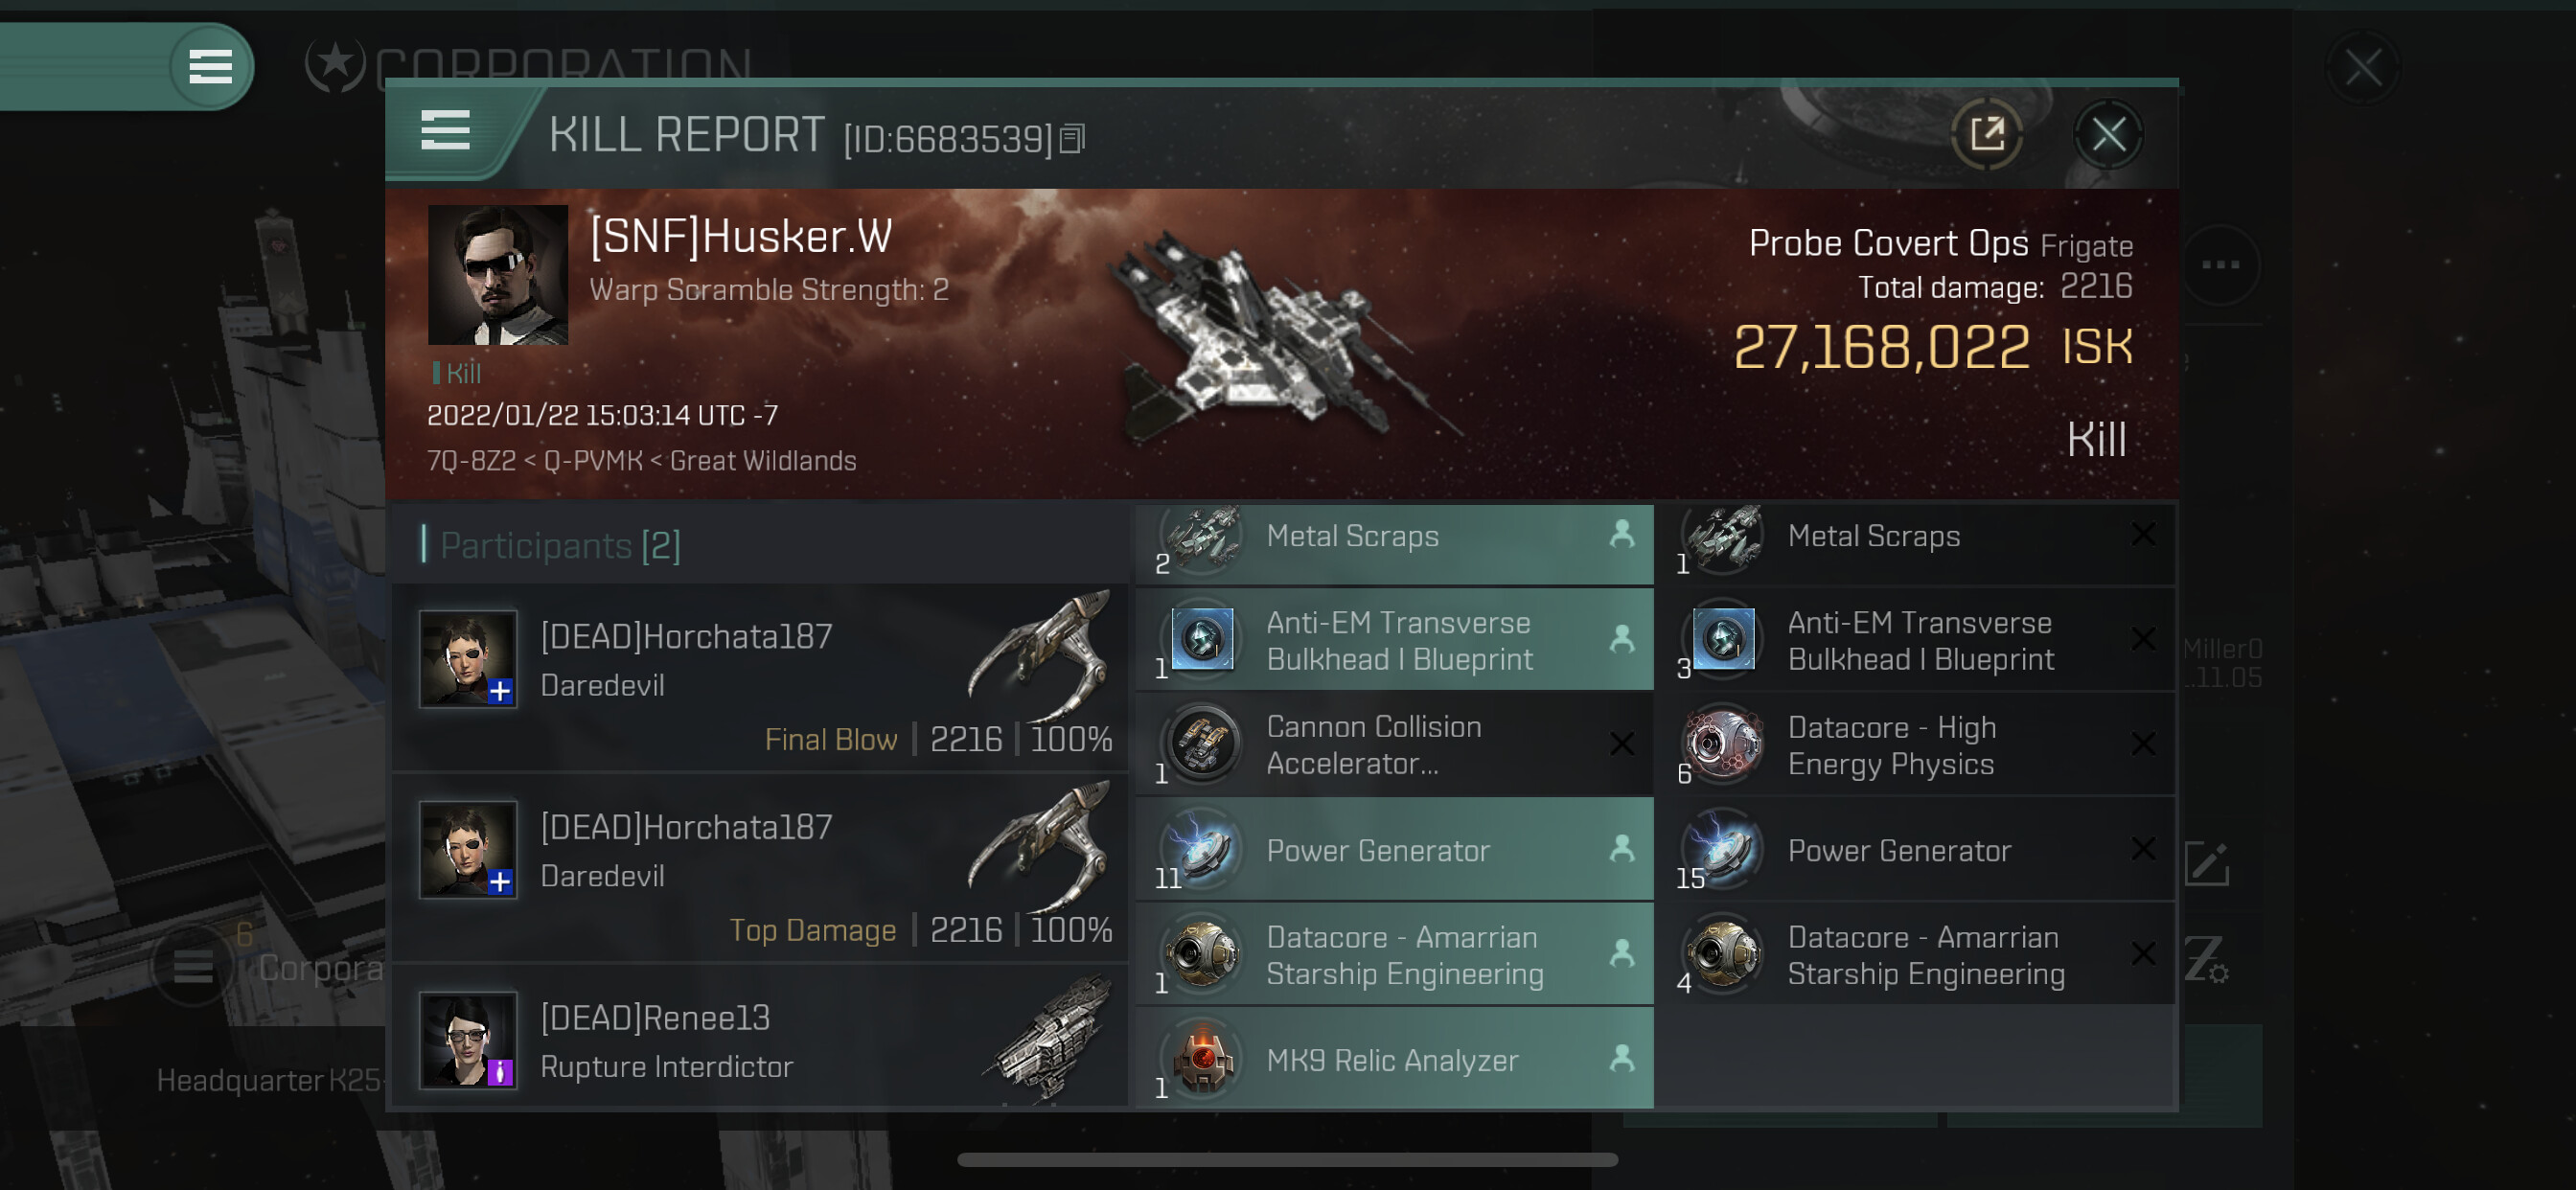The height and width of the screenshot is (1190, 2576).
Task: Click the Cannon Collision Accelerator icon
Action: (1203, 744)
